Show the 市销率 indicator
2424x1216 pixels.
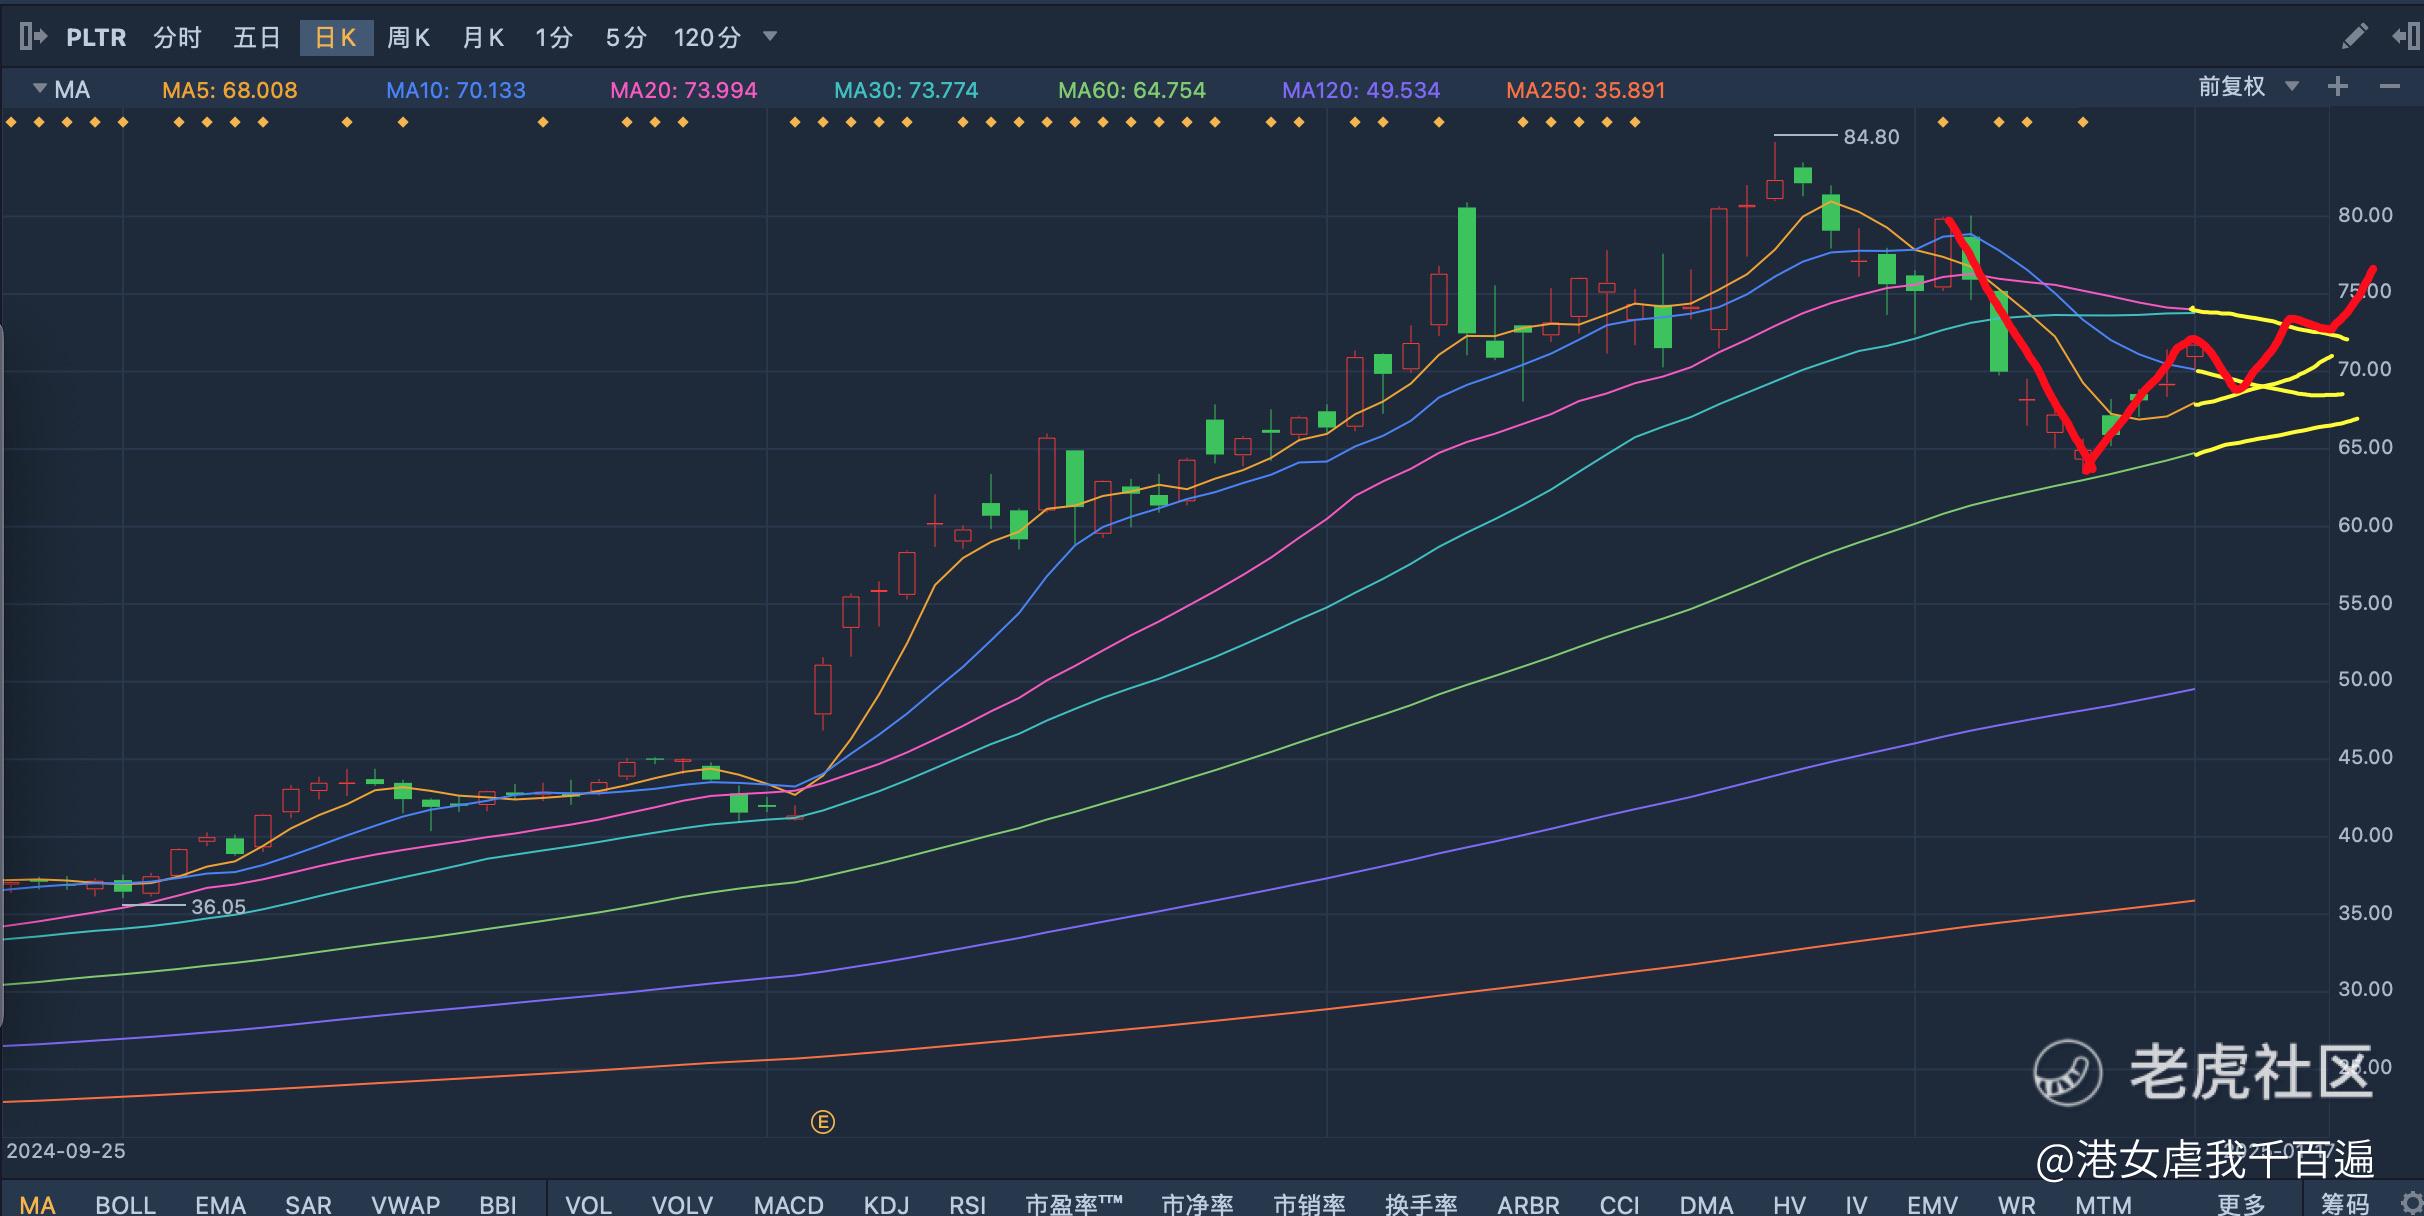[1309, 1204]
